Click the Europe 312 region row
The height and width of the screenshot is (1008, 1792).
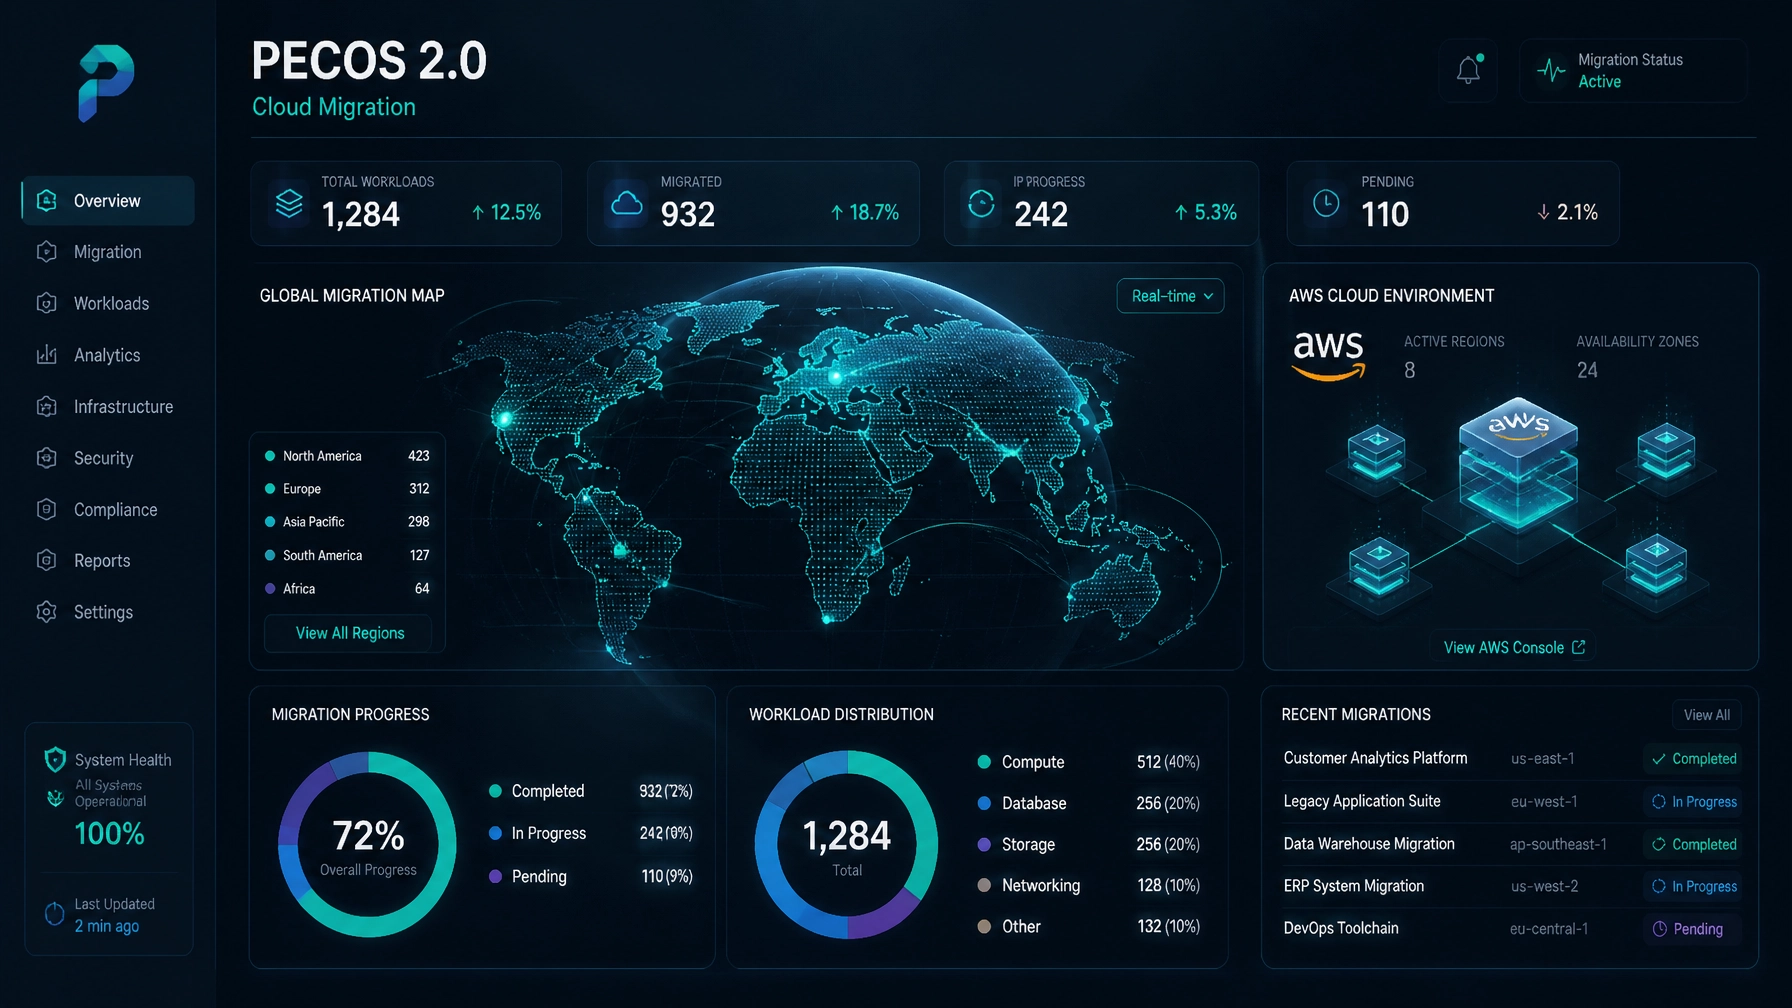pyautogui.click(x=347, y=489)
